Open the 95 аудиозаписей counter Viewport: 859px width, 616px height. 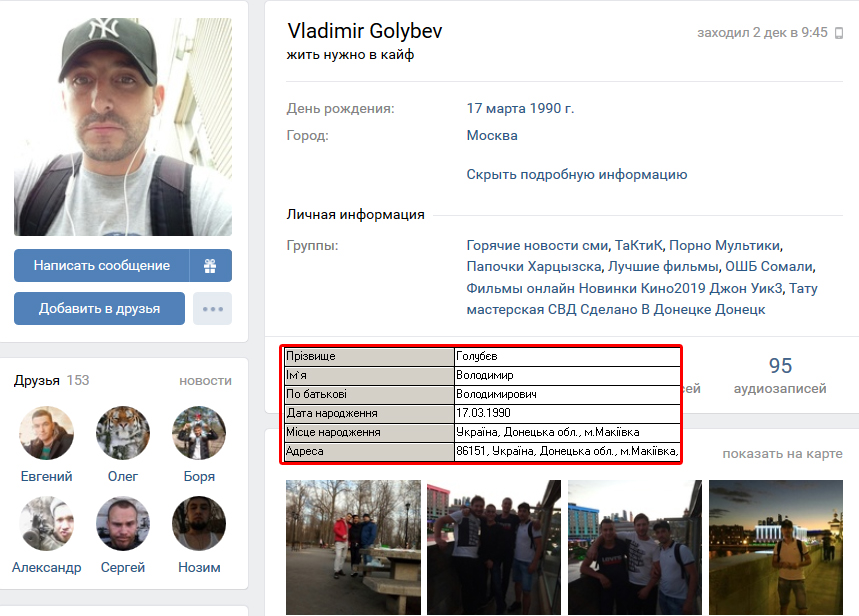click(780, 375)
